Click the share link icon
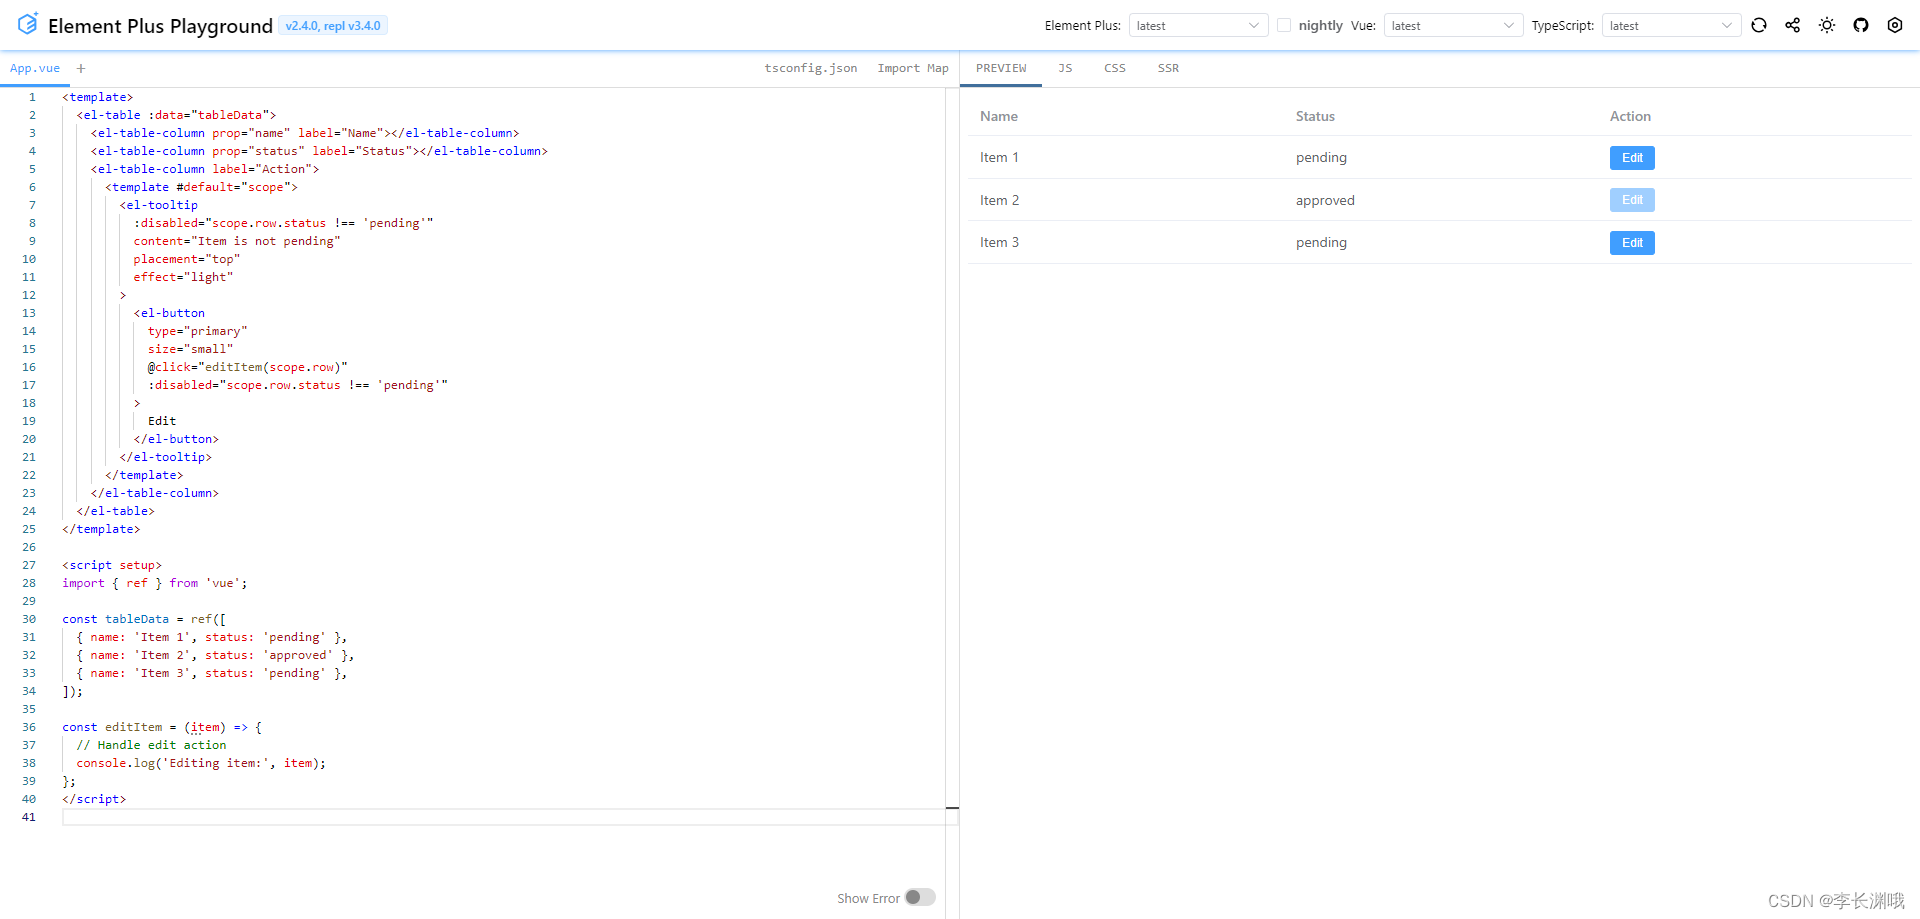Screen dimensions: 1920x919 (1793, 25)
